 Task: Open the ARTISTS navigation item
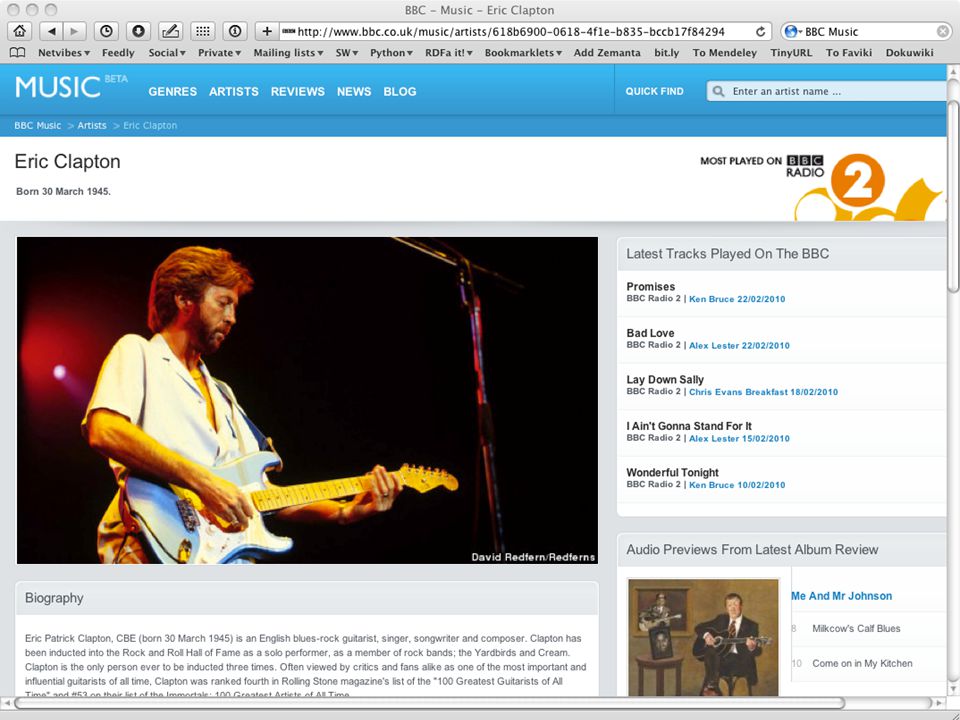click(234, 91)
